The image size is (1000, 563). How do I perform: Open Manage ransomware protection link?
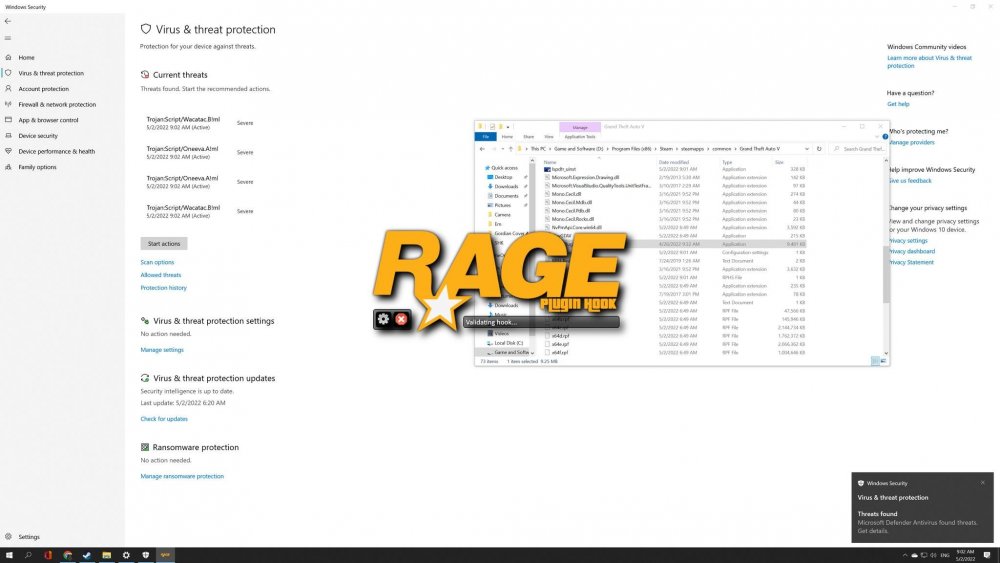click(x=182, y=476)
